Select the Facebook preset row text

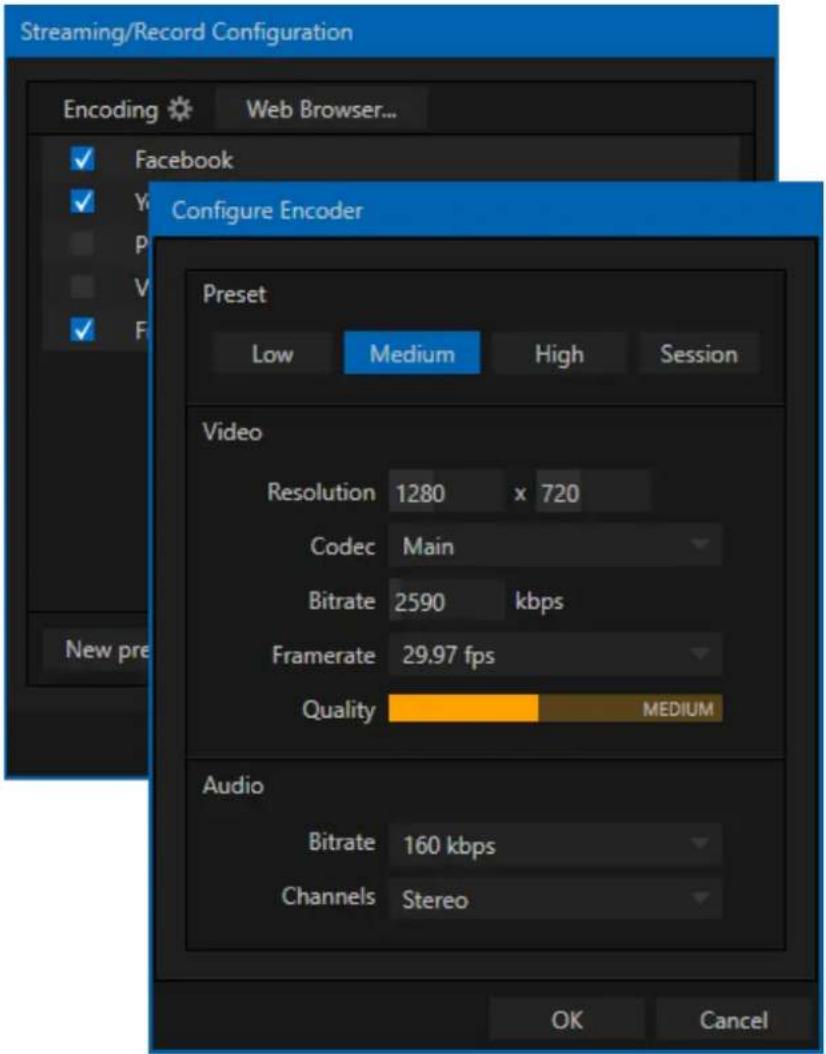(x=184, y=160)
